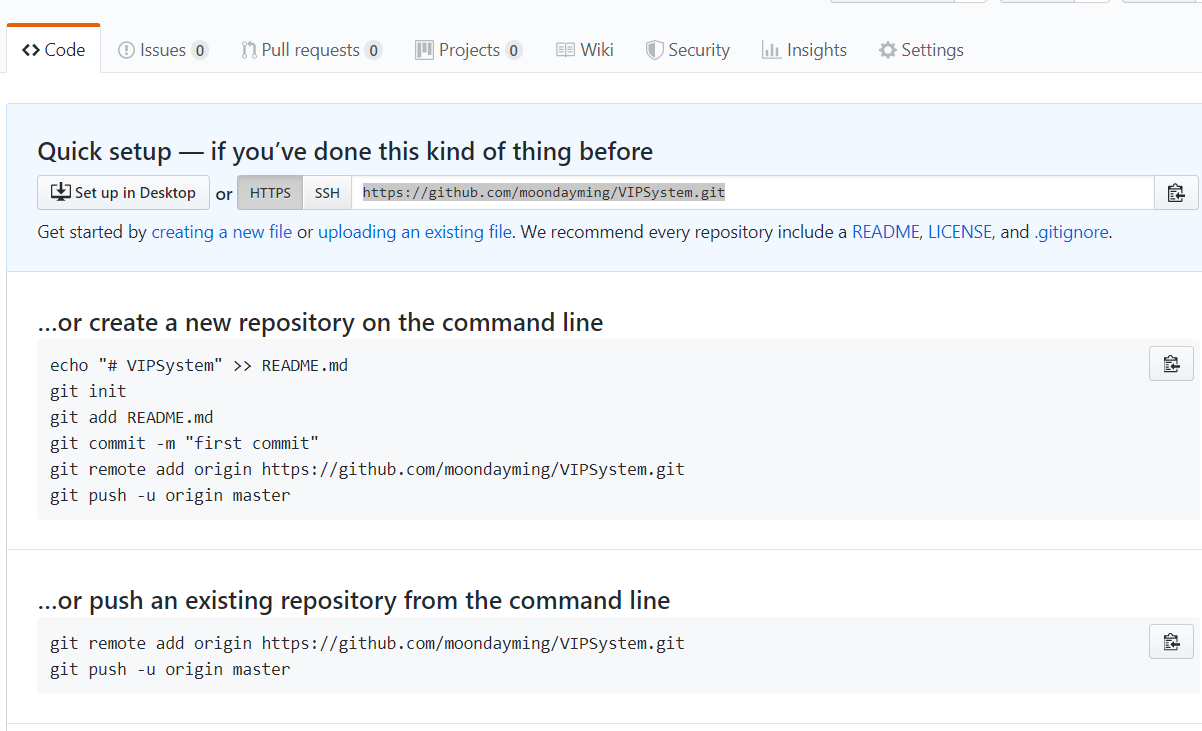This screenshot has width=1202, height=731.
Task: Click the Pull requests count badge 0
Action: (373, 50)
